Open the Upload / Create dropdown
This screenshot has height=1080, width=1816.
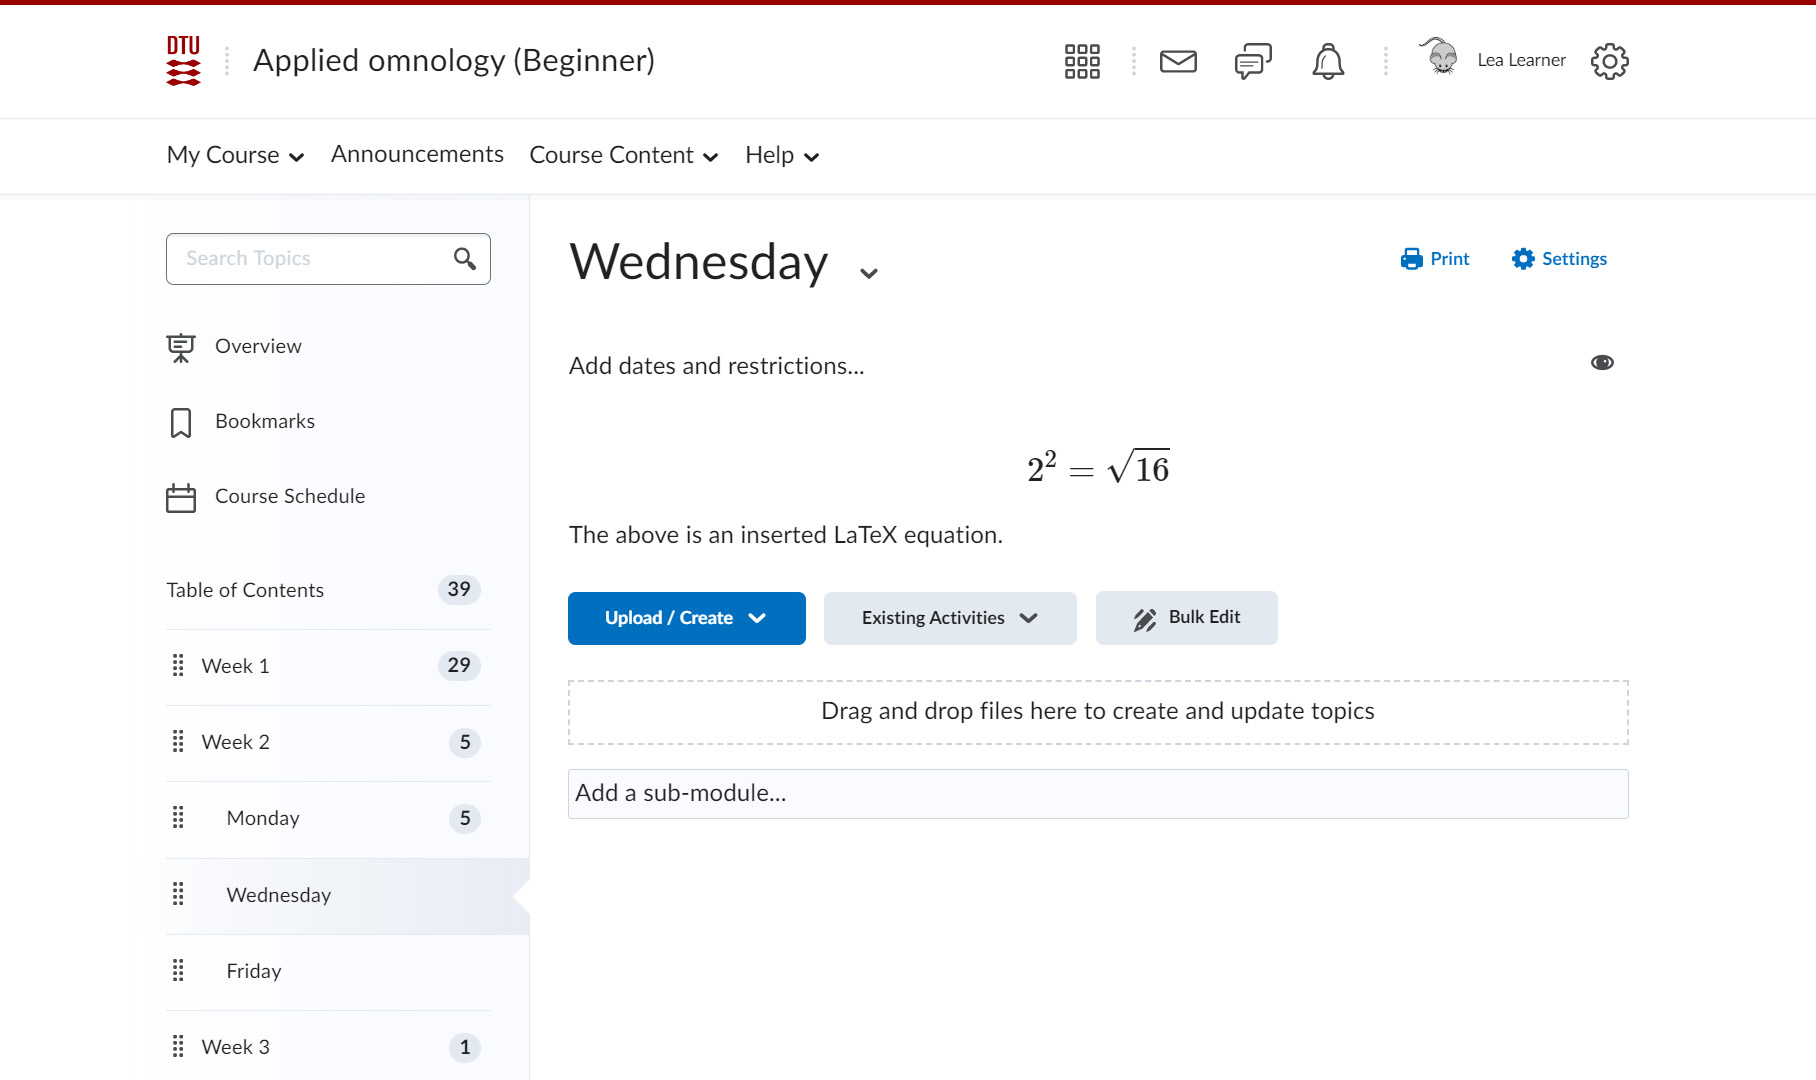686,618
